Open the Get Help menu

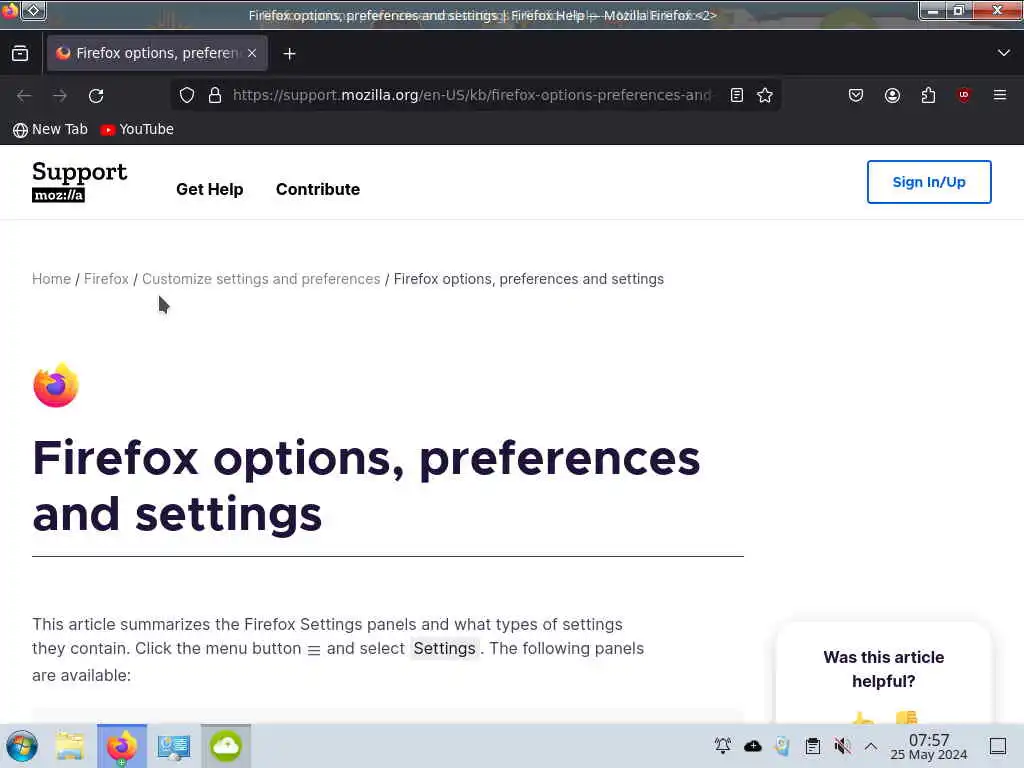coord(210,189)
